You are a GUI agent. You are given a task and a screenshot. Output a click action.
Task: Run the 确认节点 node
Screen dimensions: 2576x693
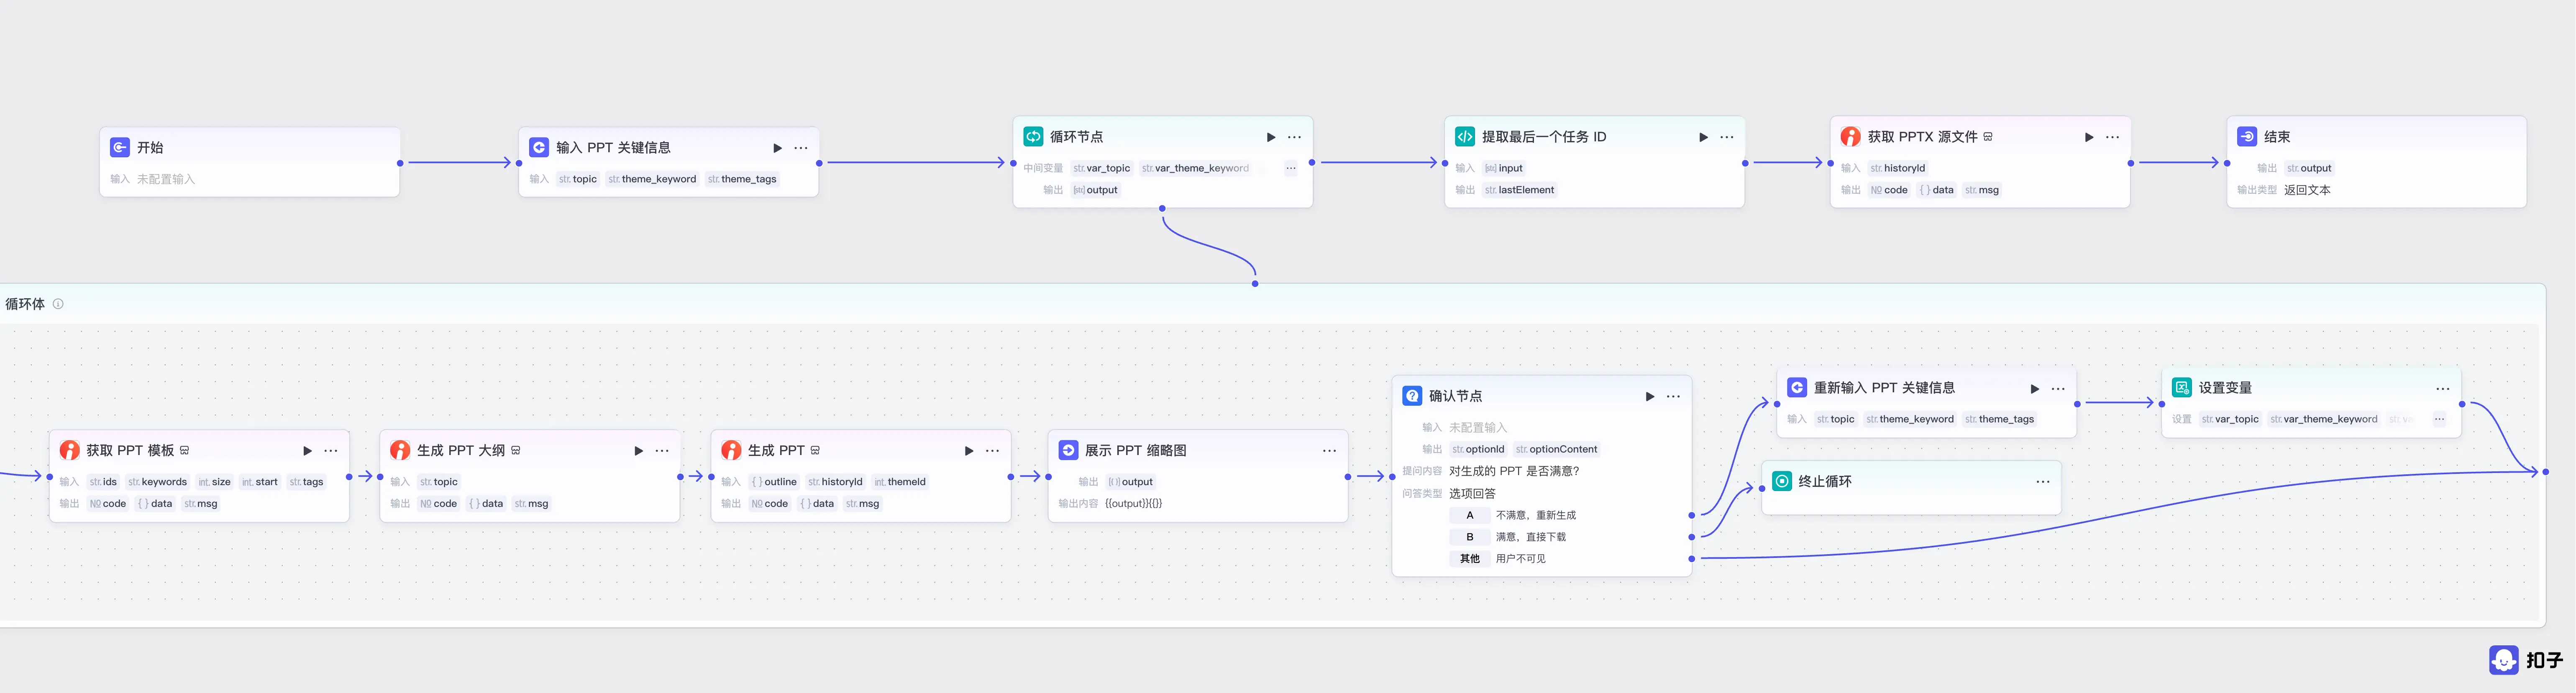pyautogui.click(x=1649, y=397)
